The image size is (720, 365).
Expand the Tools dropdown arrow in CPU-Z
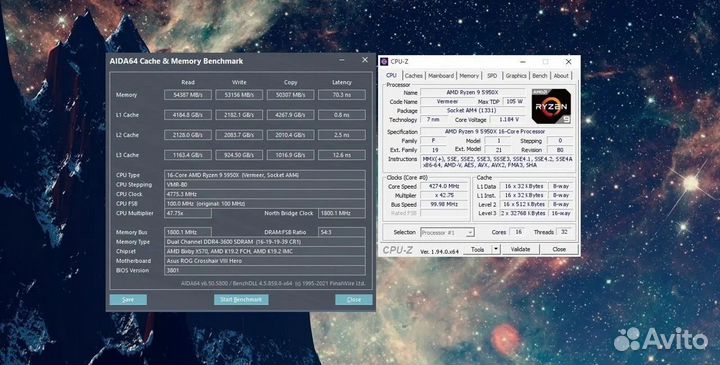[496, 249]
